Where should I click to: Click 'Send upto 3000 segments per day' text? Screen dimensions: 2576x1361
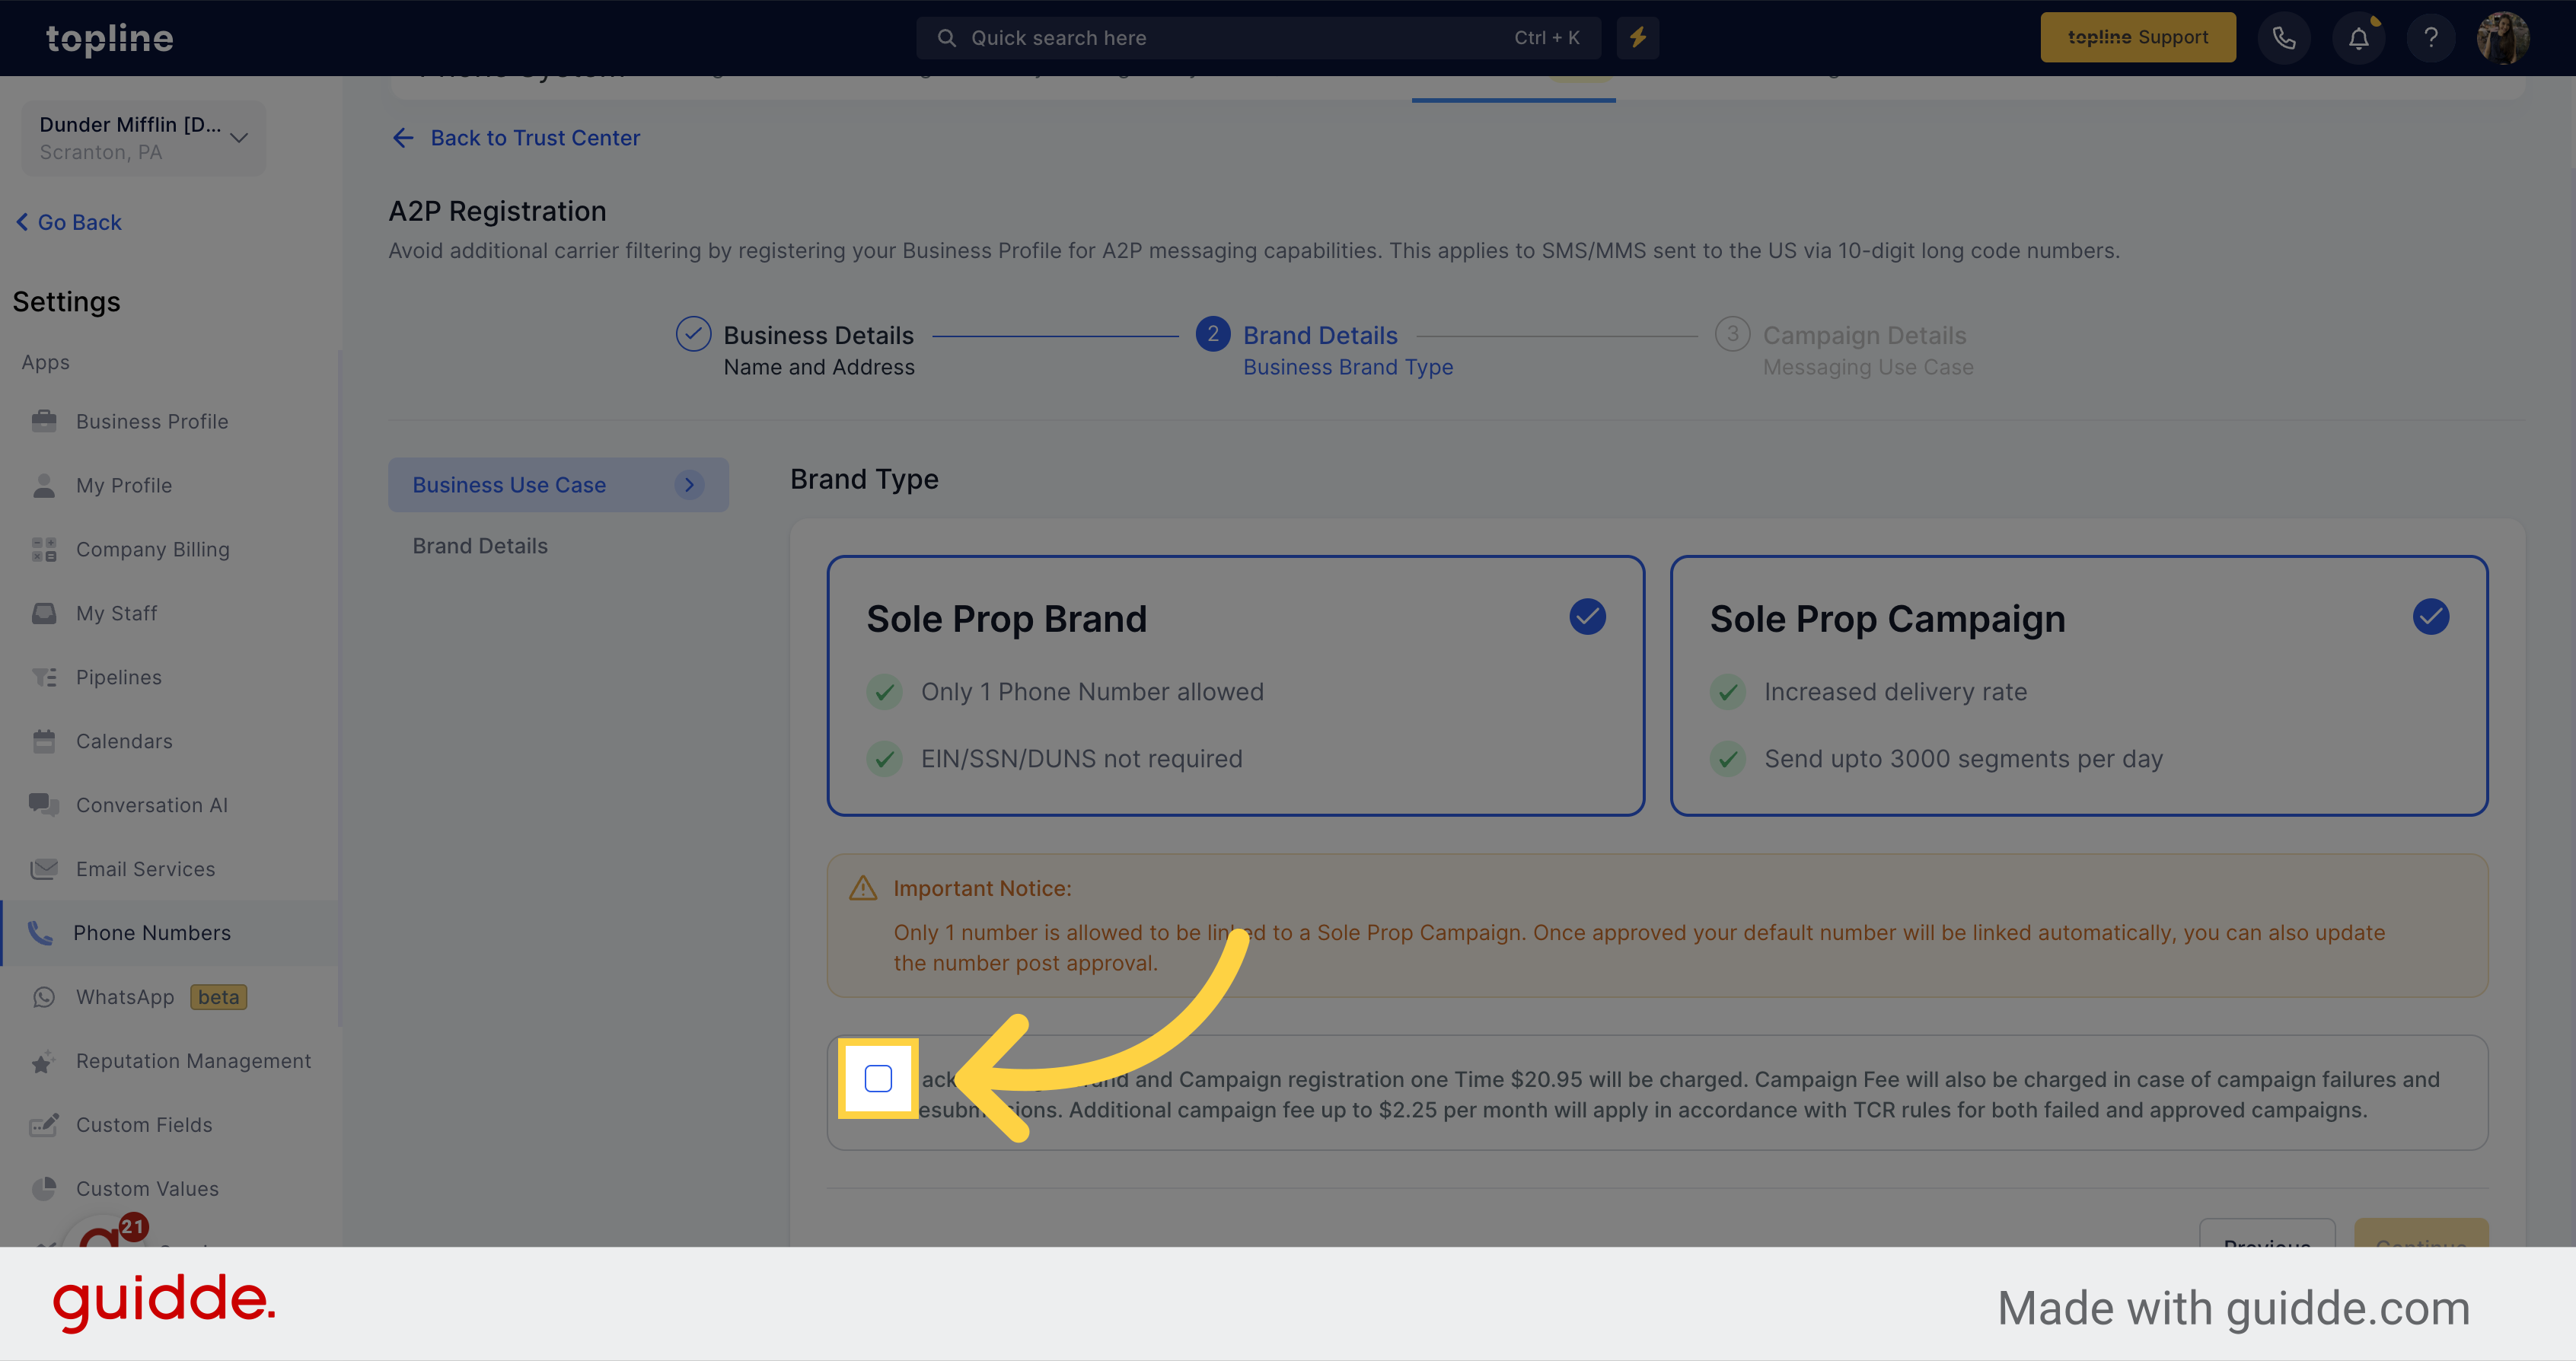(1963, 759)
